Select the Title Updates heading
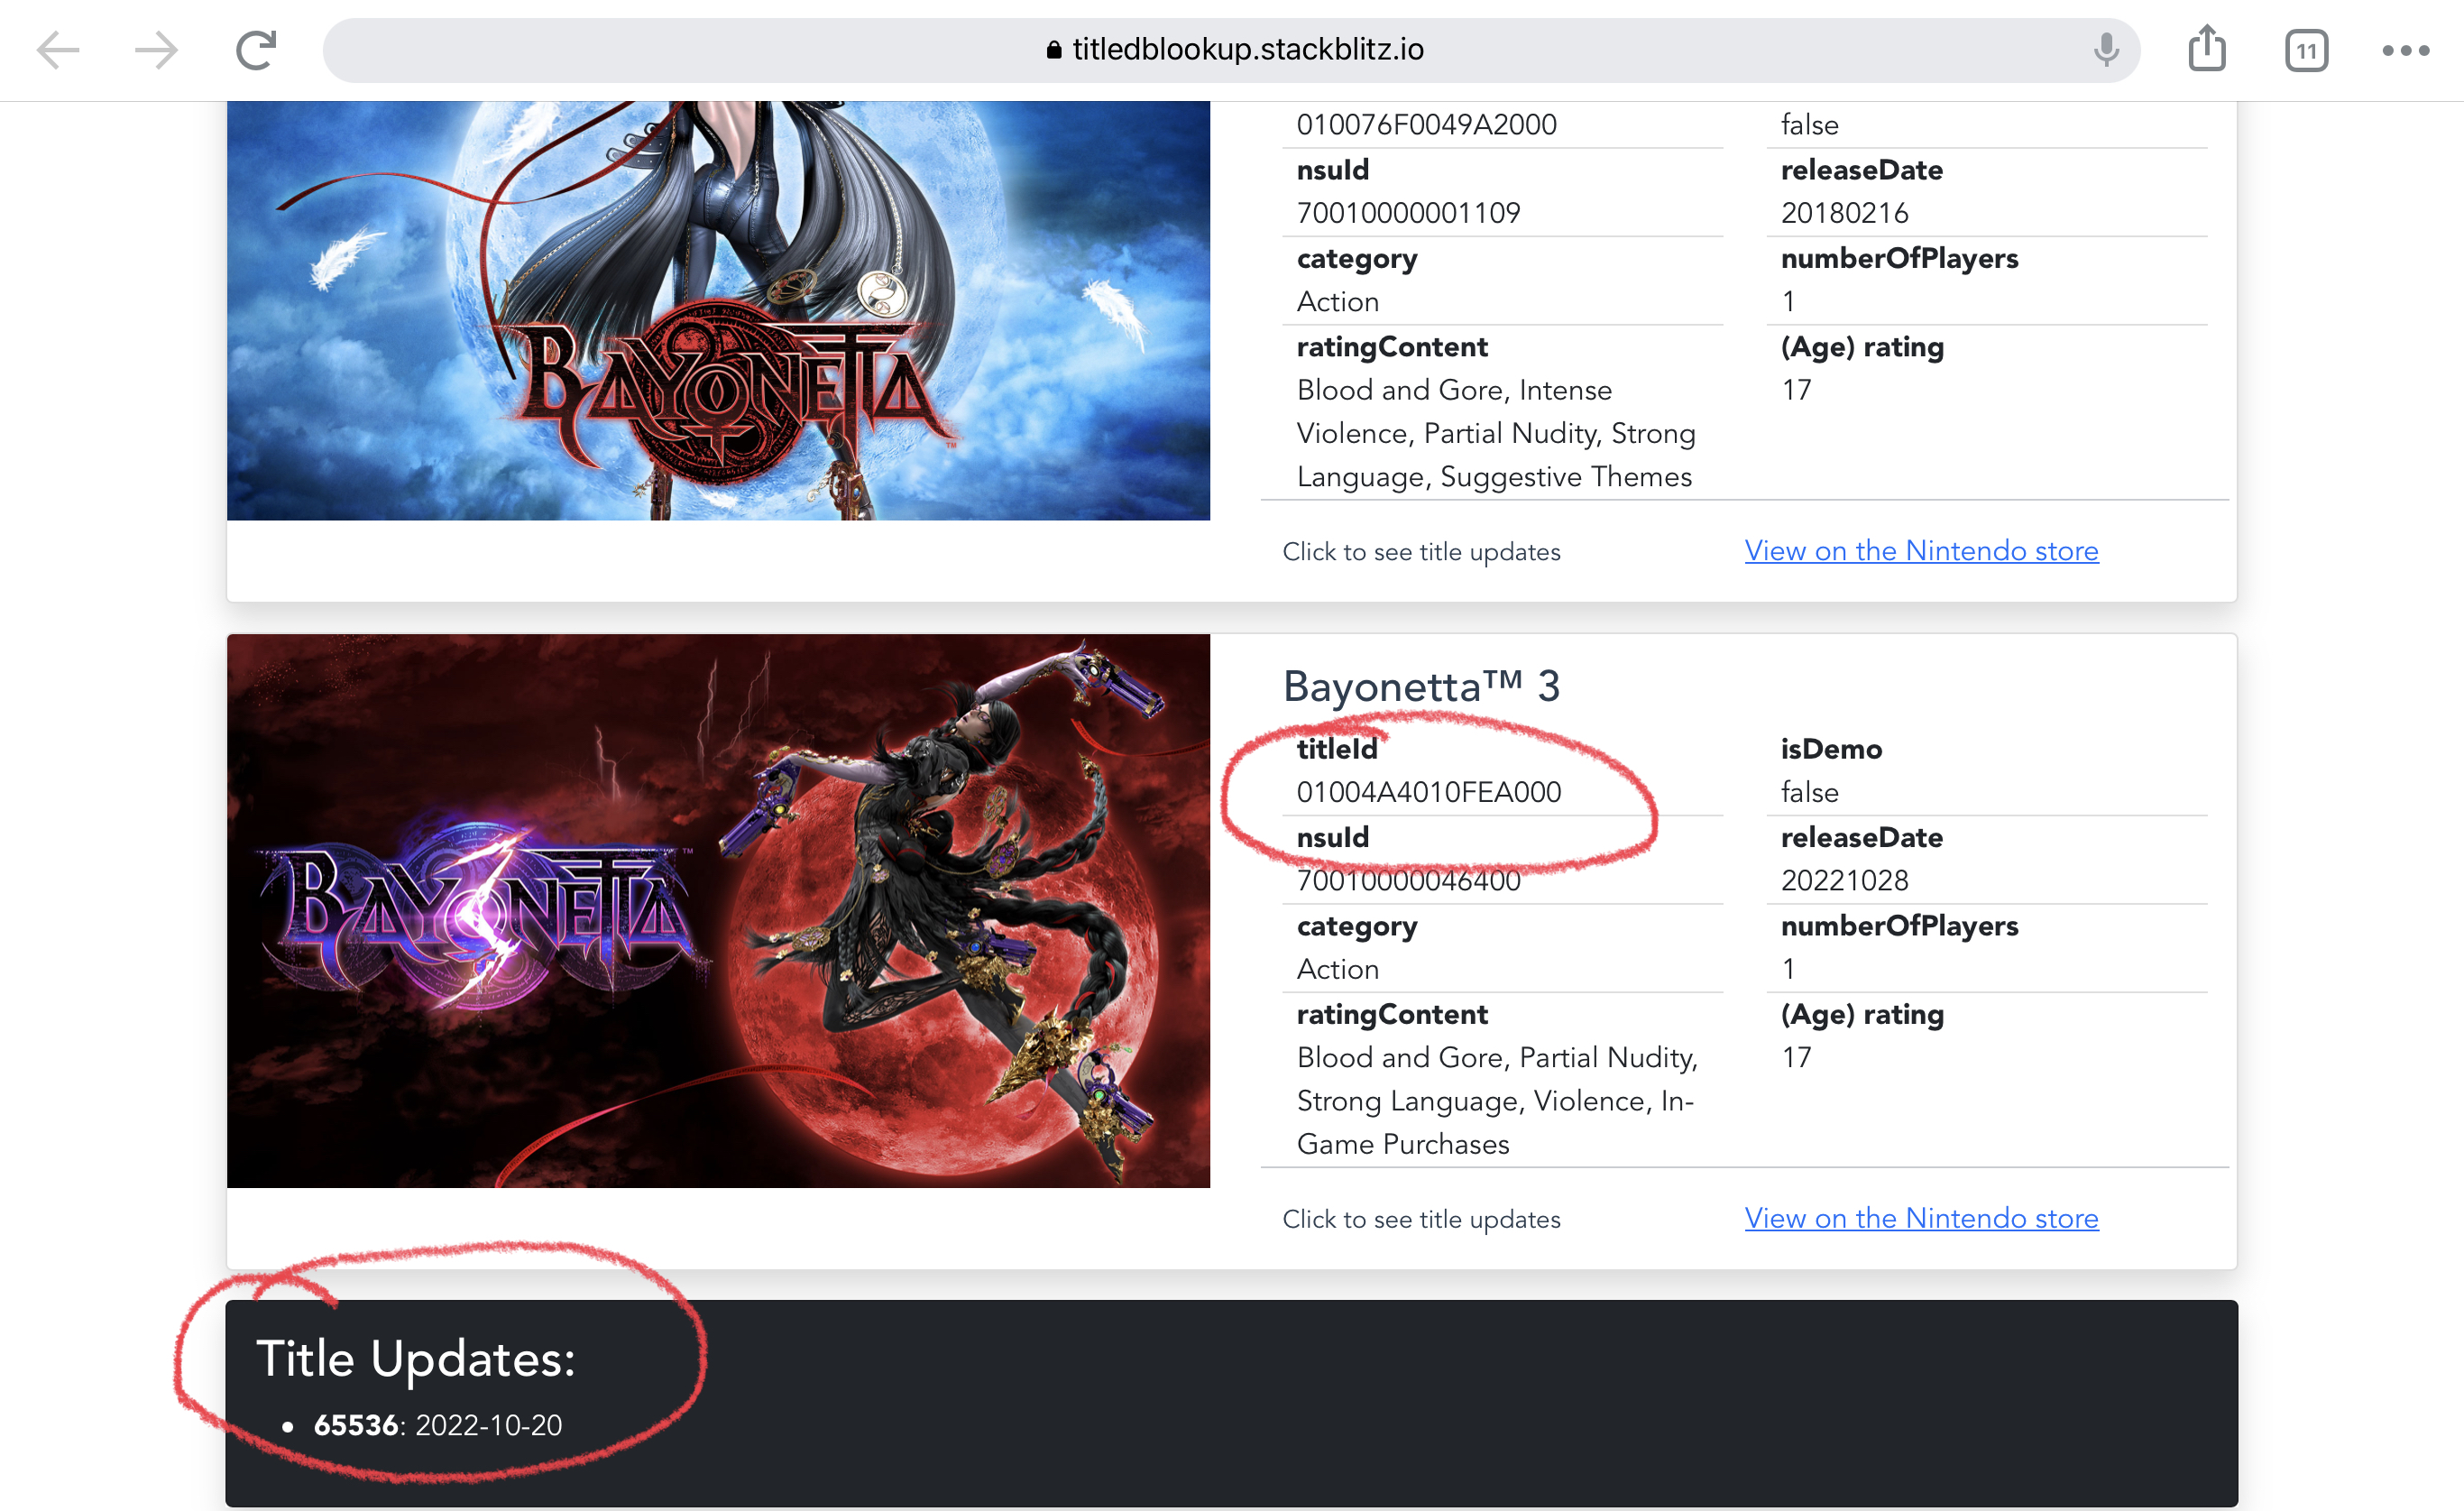The height and width of the screenshot is (1511, 2464). (416, 1359)
